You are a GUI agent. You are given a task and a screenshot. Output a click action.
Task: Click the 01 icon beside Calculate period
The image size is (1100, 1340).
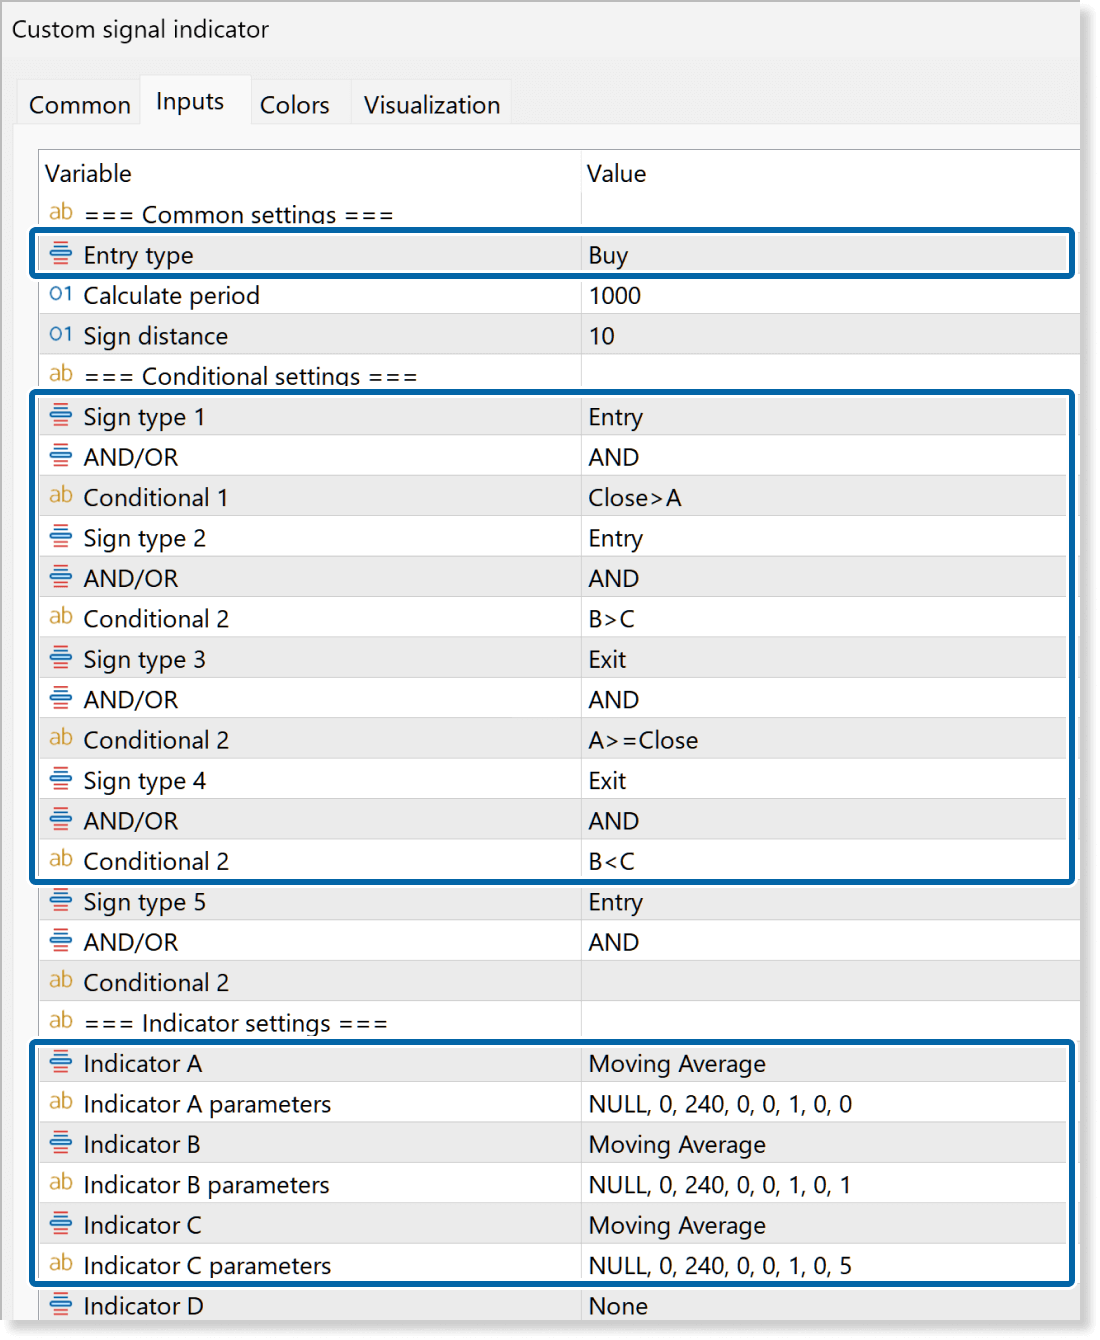[x=61, y=294]
